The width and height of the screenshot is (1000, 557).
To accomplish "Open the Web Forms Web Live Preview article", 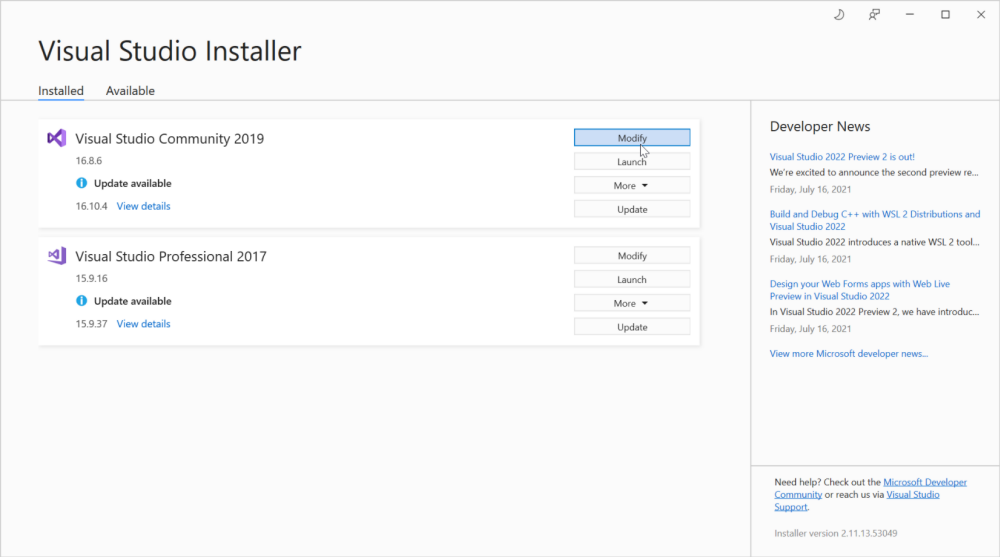I will point(860,290).
